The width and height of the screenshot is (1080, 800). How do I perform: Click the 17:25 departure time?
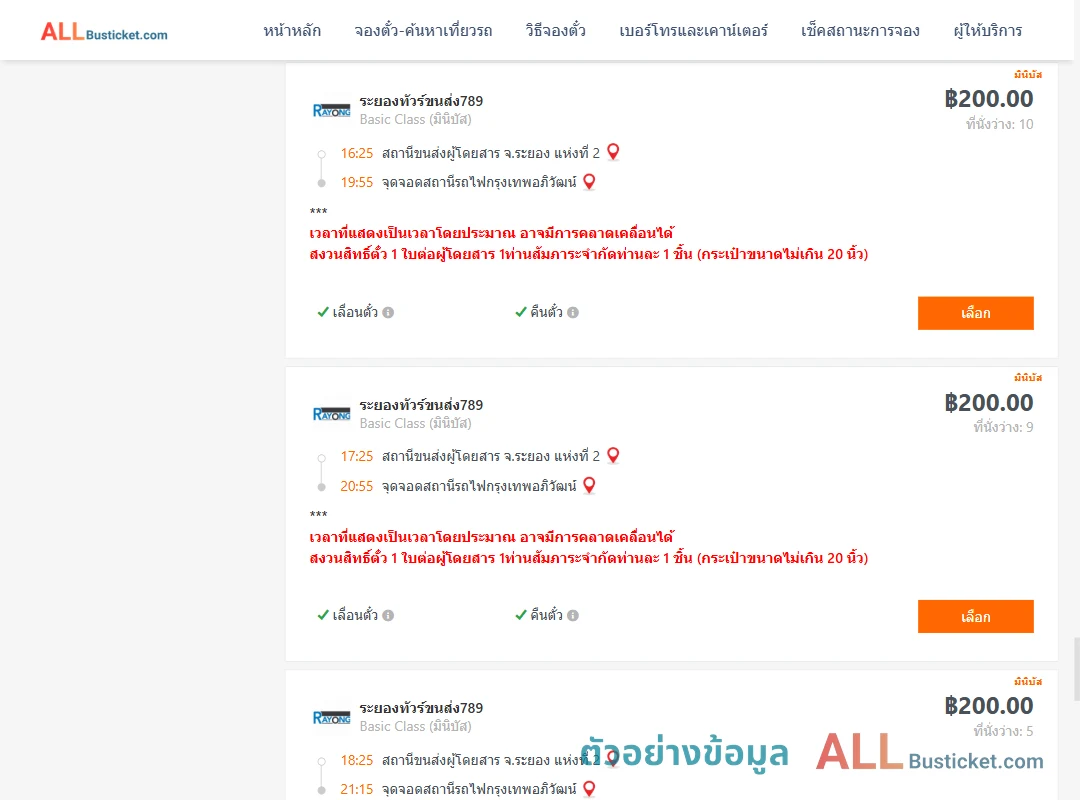[x=356, y=456]
